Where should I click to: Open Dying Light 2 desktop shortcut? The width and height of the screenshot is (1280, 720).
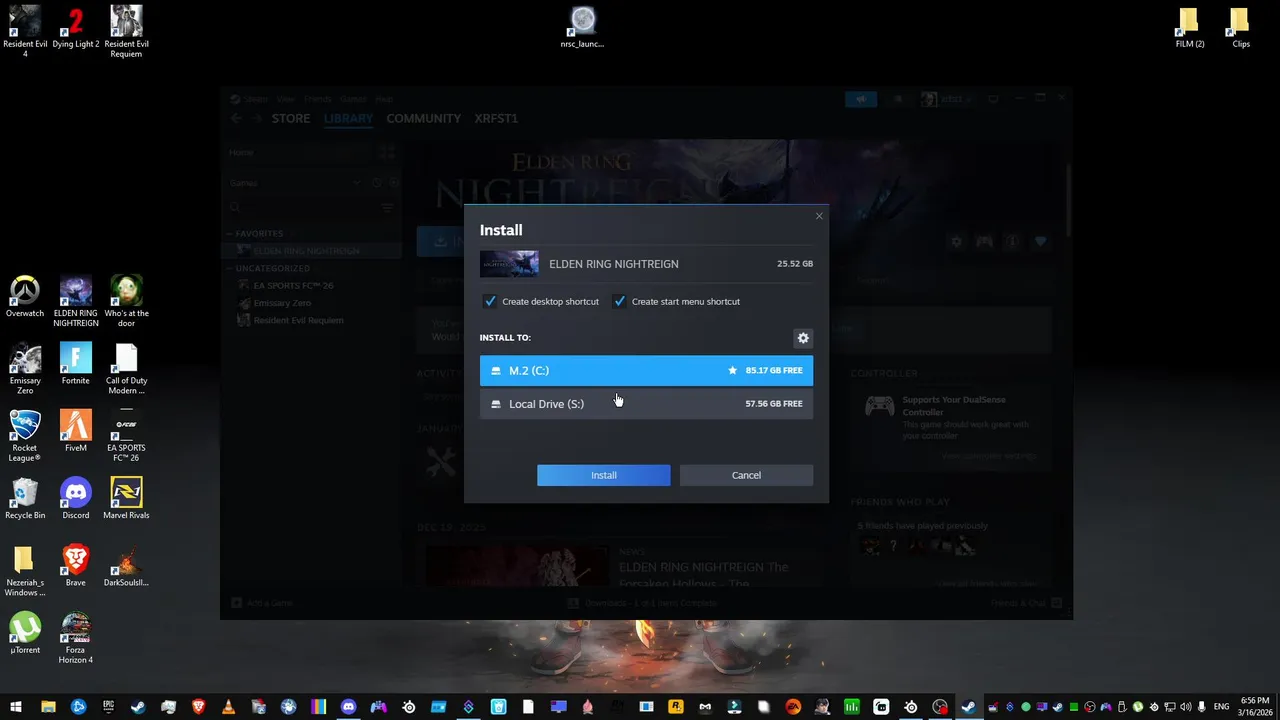point(76,27)
